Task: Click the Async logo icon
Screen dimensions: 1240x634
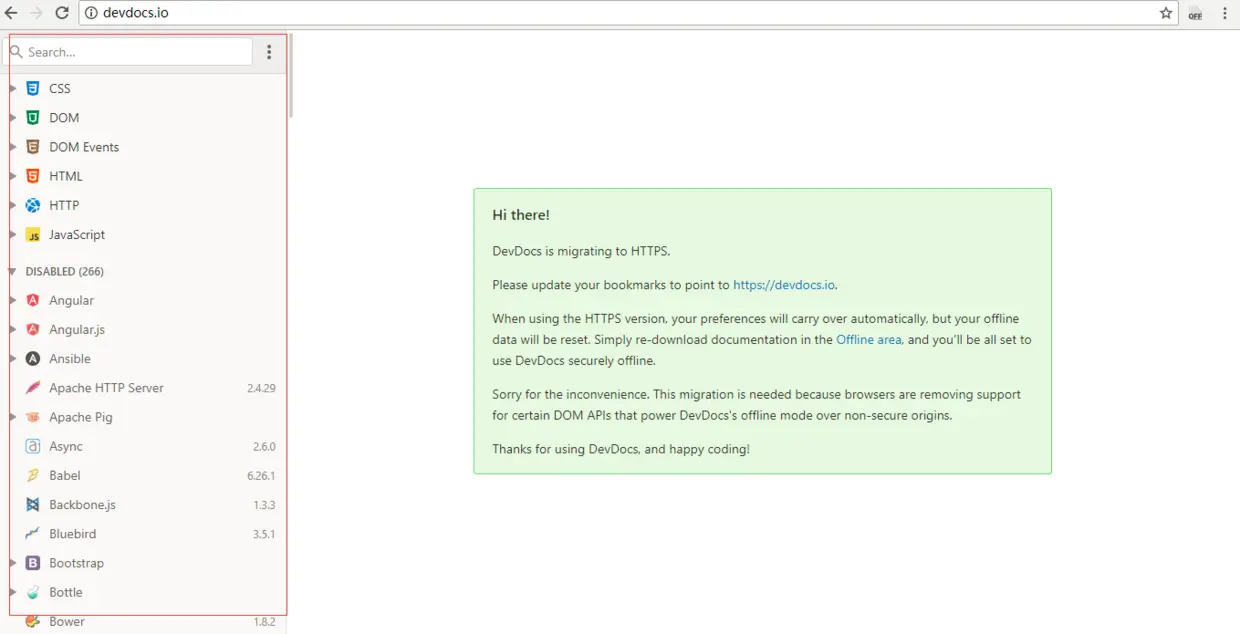Action: [33, 446]
